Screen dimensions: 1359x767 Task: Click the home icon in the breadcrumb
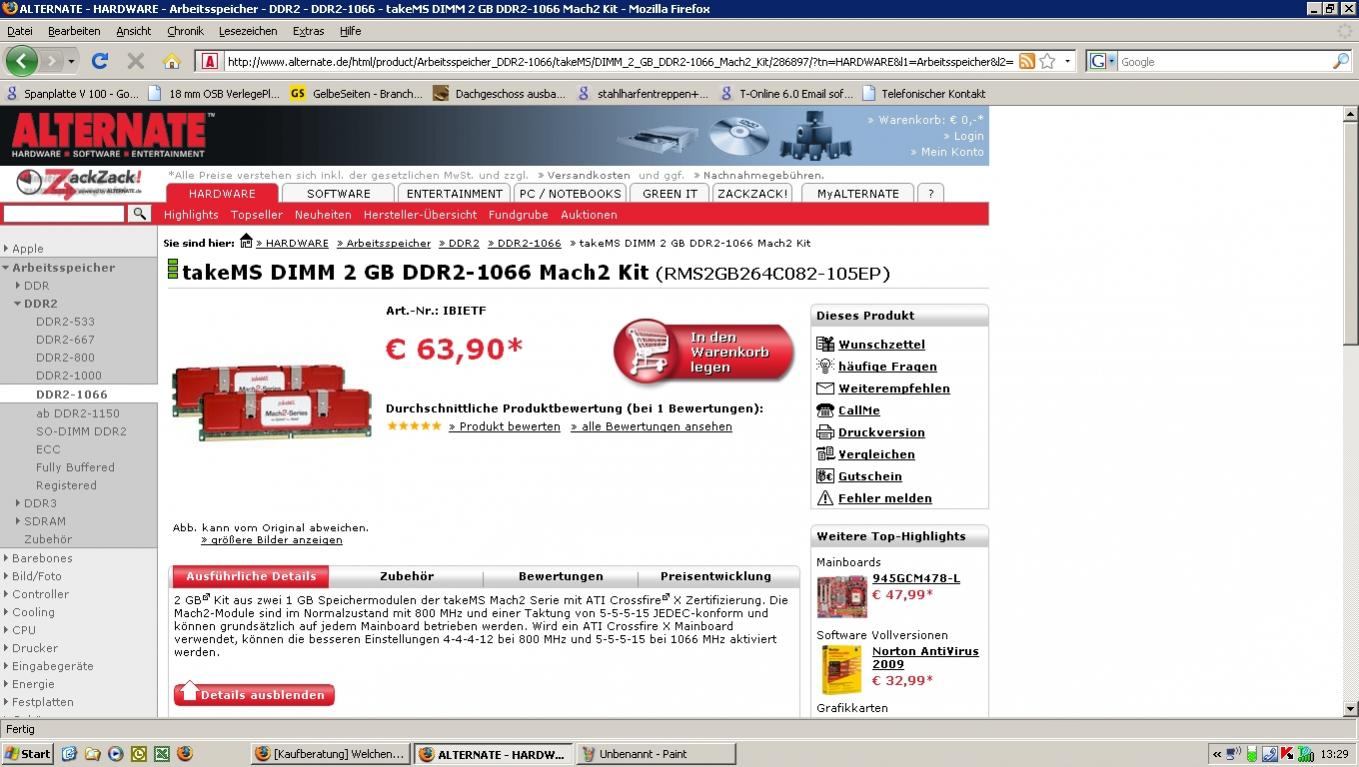246,242
